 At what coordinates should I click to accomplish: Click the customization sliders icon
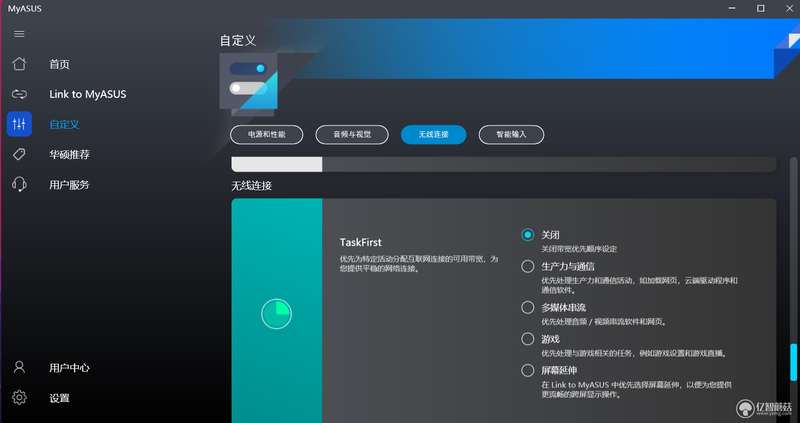[x=19, y=124]
